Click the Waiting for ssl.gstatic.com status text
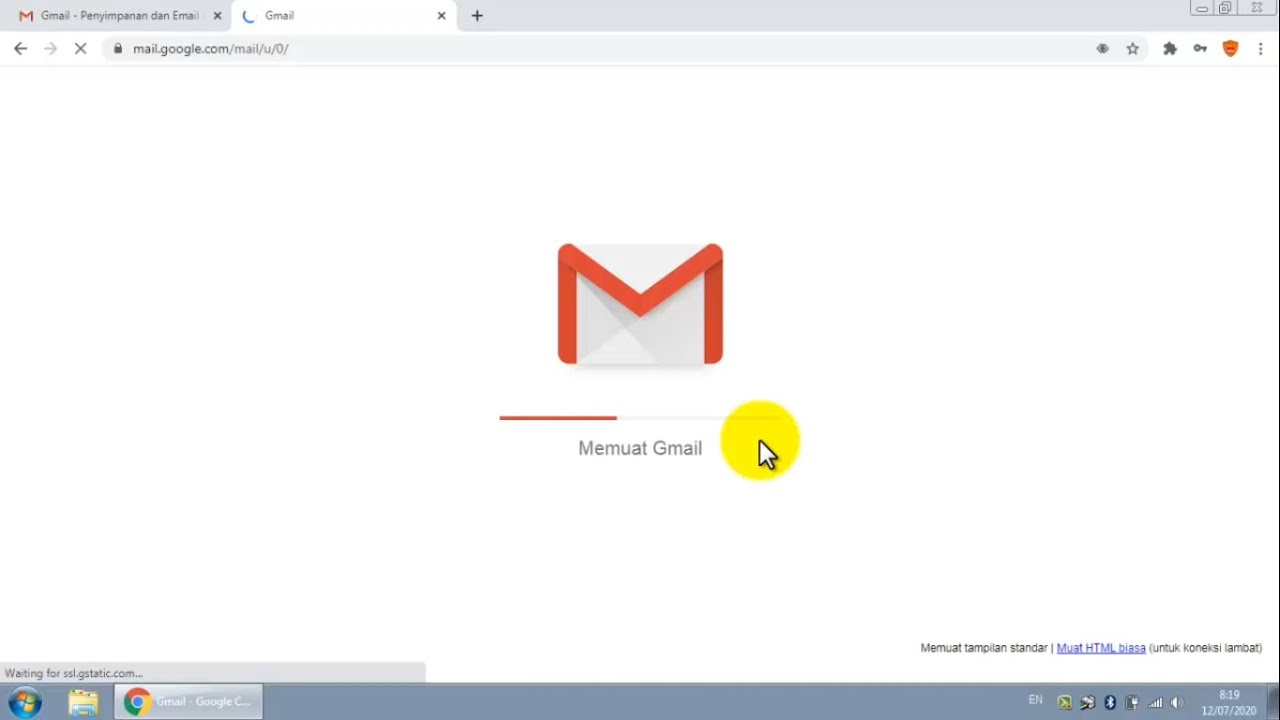 pos(74,673)
